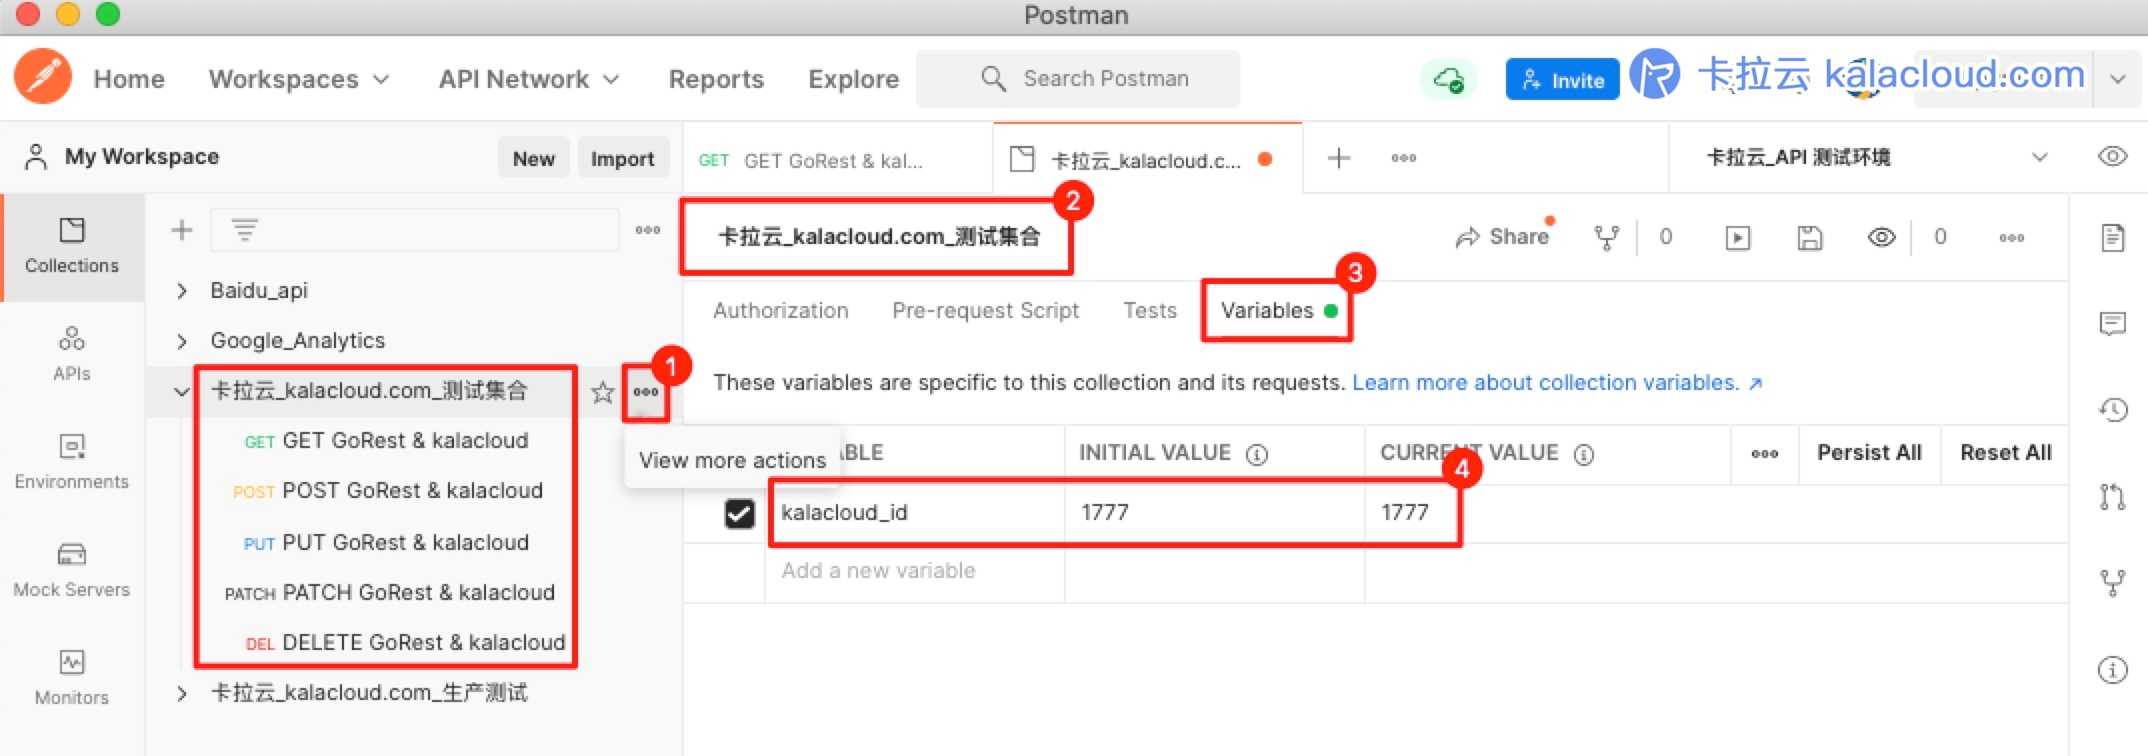The width and height of the screenshot is (2148, 756).
Task: Expand the 卡拉云_kalacloud.com_生产测试 collection
Action: (x=182, y=693)
